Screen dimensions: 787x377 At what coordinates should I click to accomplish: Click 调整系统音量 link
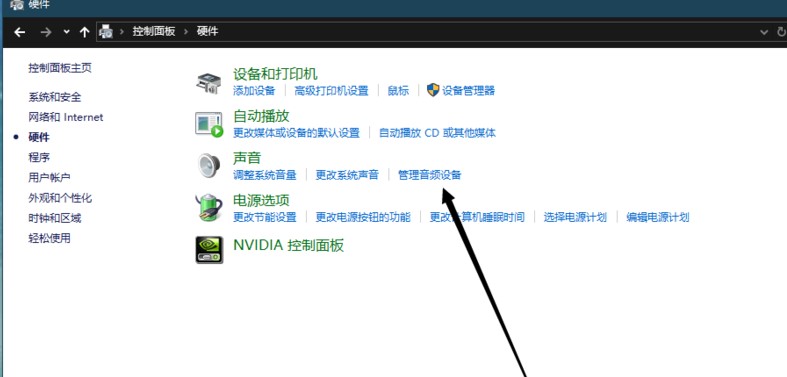coord(265,175)
